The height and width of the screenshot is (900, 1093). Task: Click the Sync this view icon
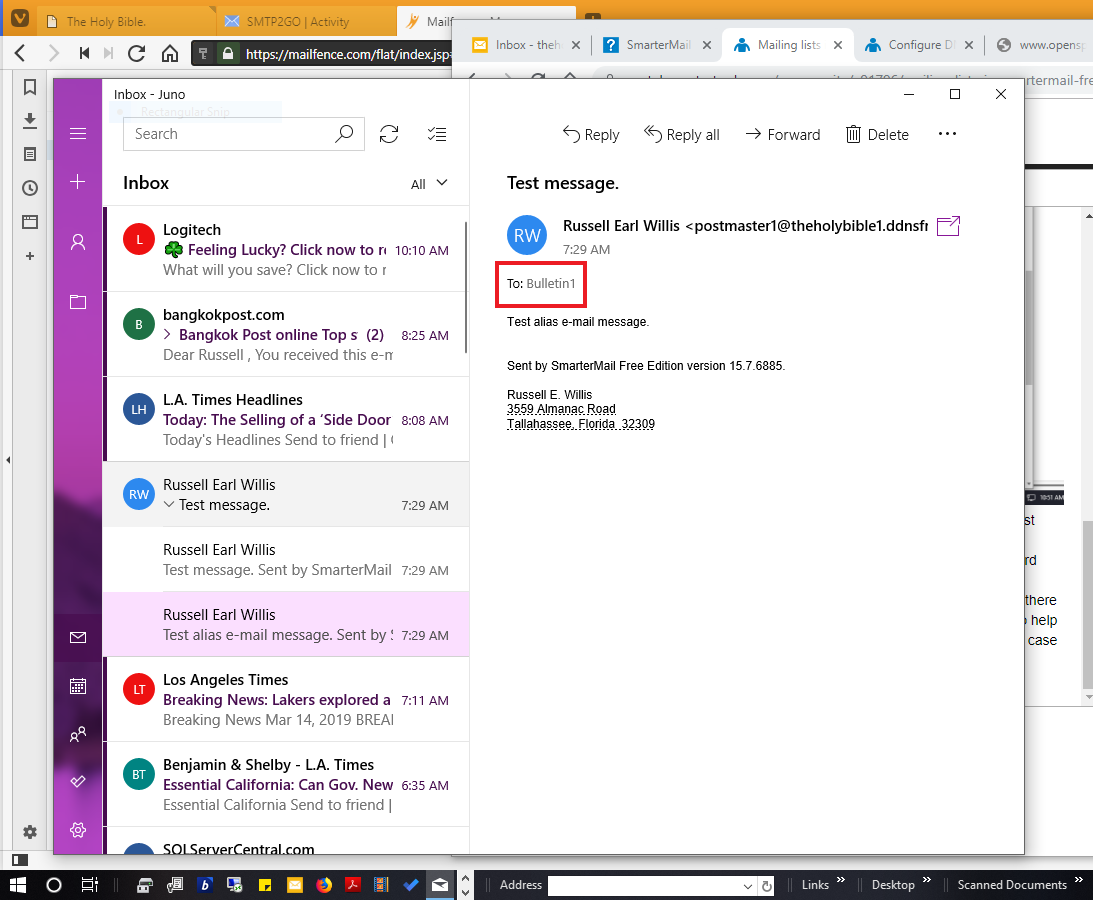coord(389,134)
